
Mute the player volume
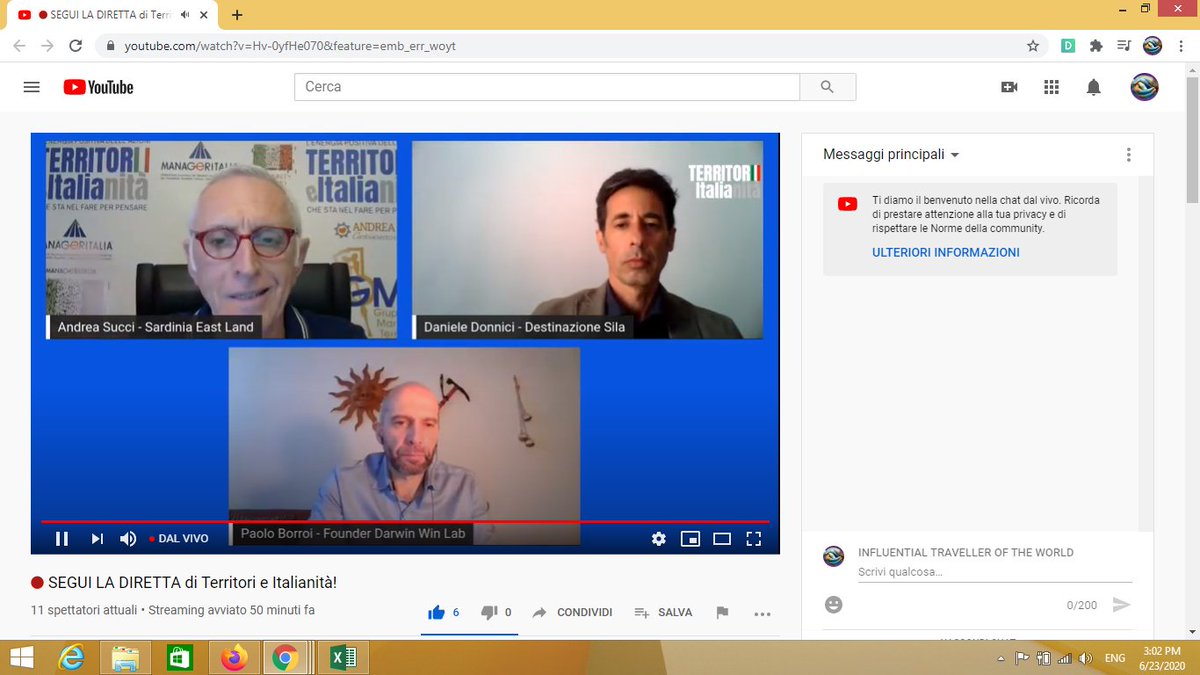tap(128, 538)
